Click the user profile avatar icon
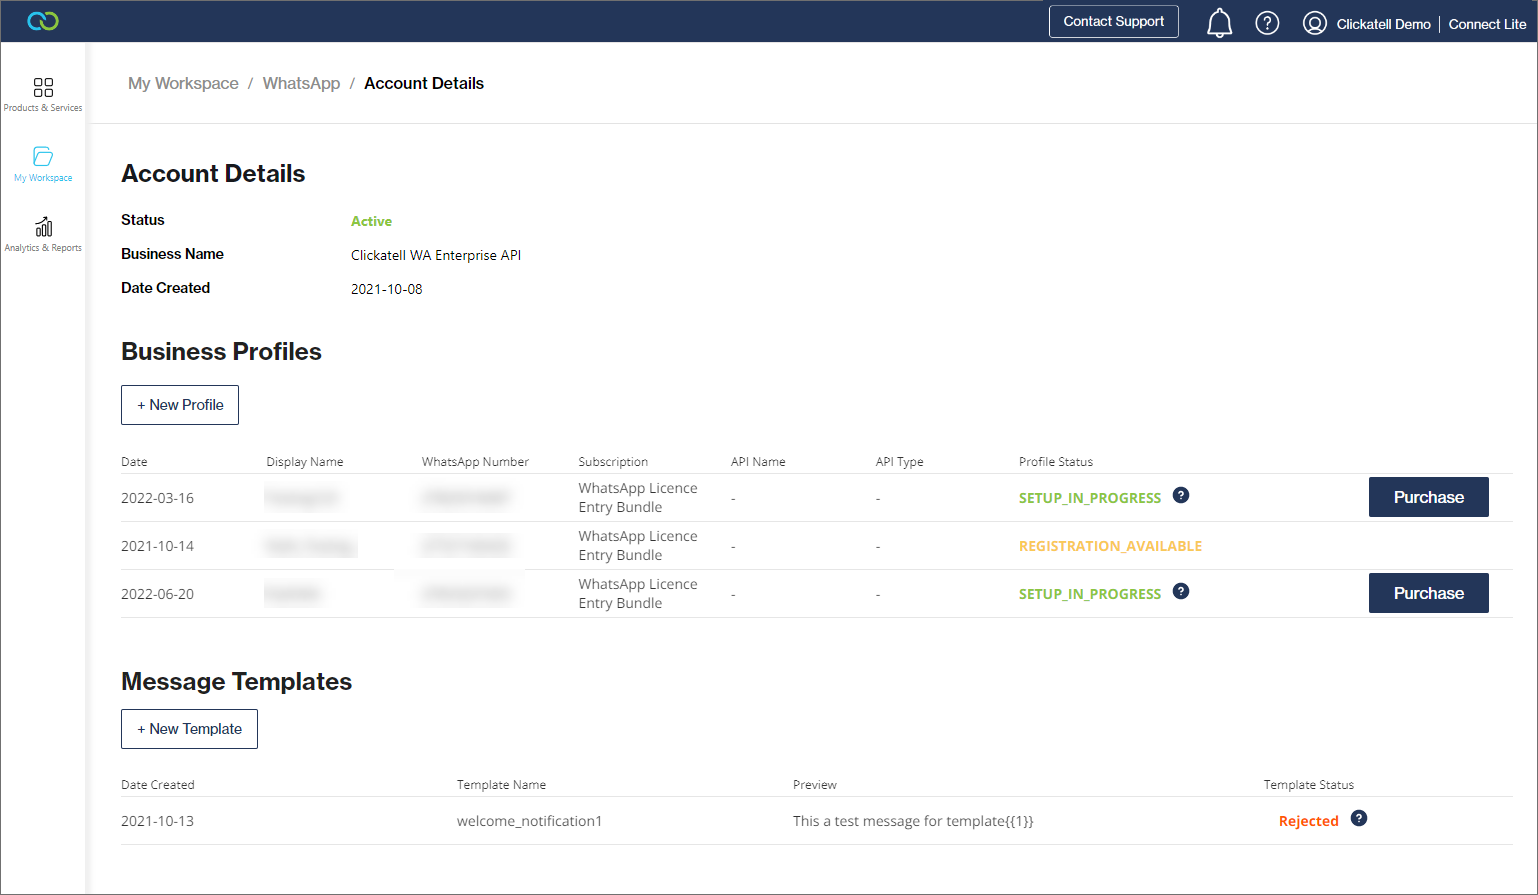 (x=1314, y=23)
